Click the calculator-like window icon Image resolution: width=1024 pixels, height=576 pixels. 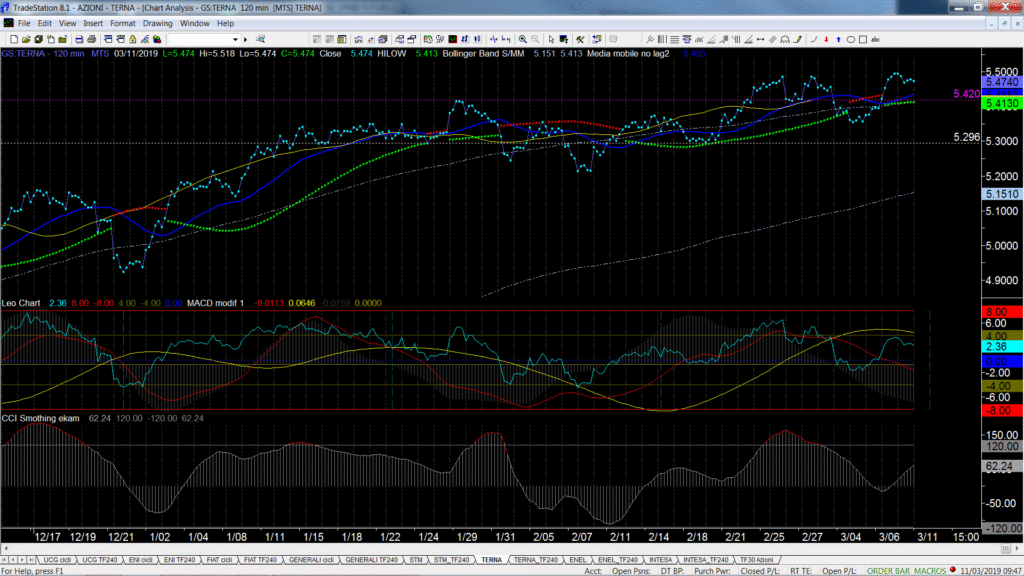pos(342,40)
